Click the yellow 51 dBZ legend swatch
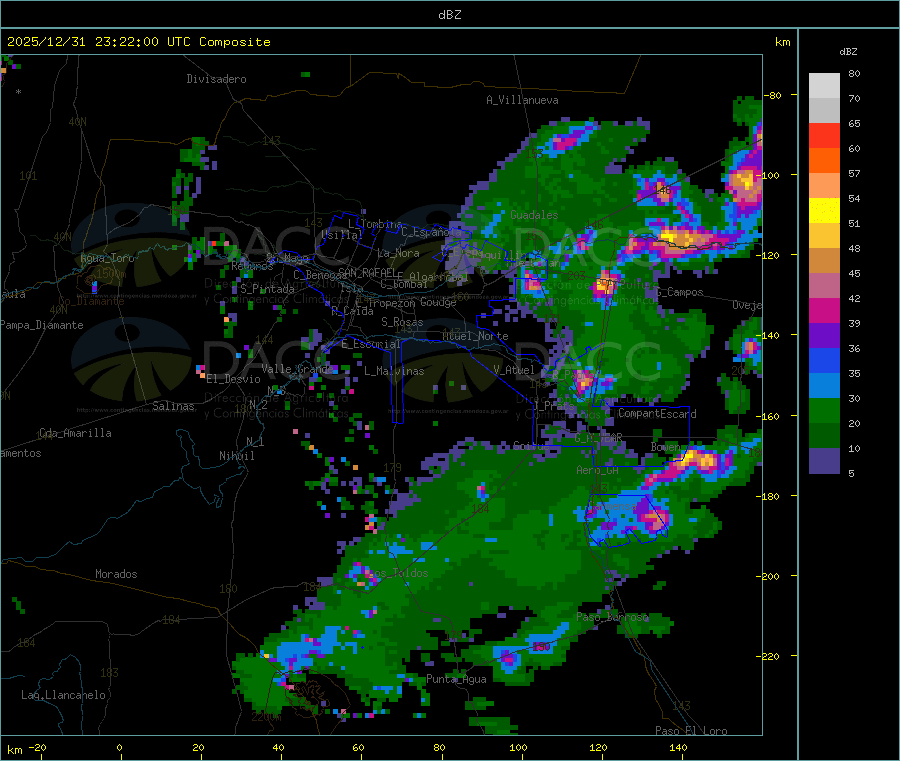 coord(824,211)
